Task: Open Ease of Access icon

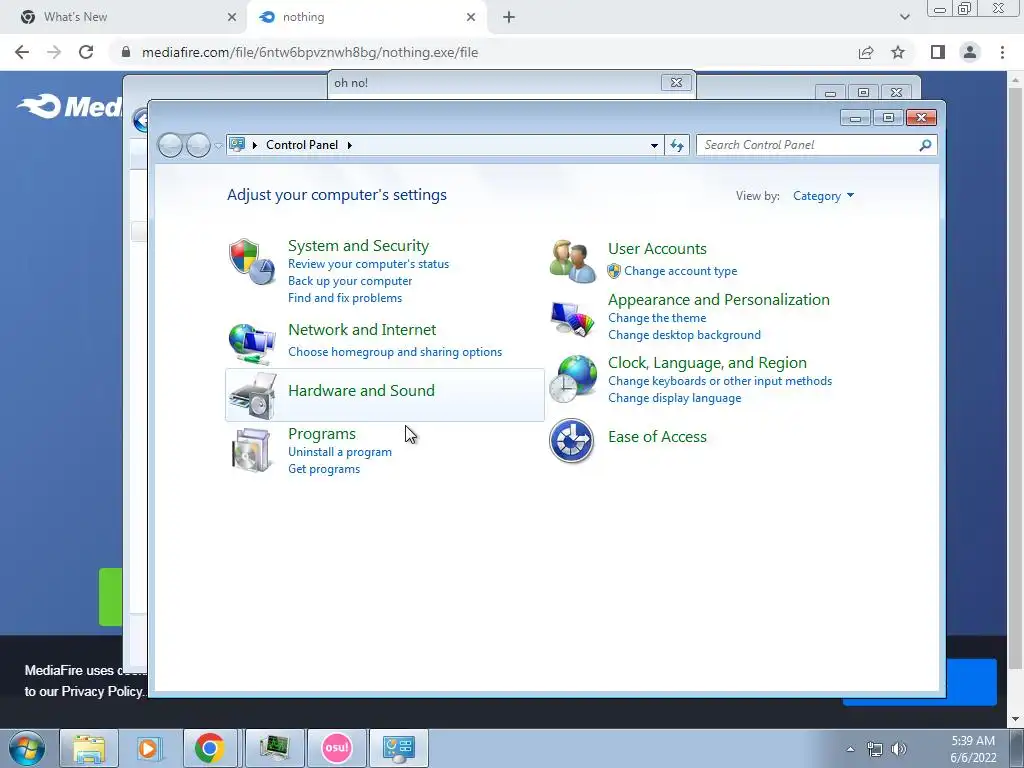Action: pos(571,441)
